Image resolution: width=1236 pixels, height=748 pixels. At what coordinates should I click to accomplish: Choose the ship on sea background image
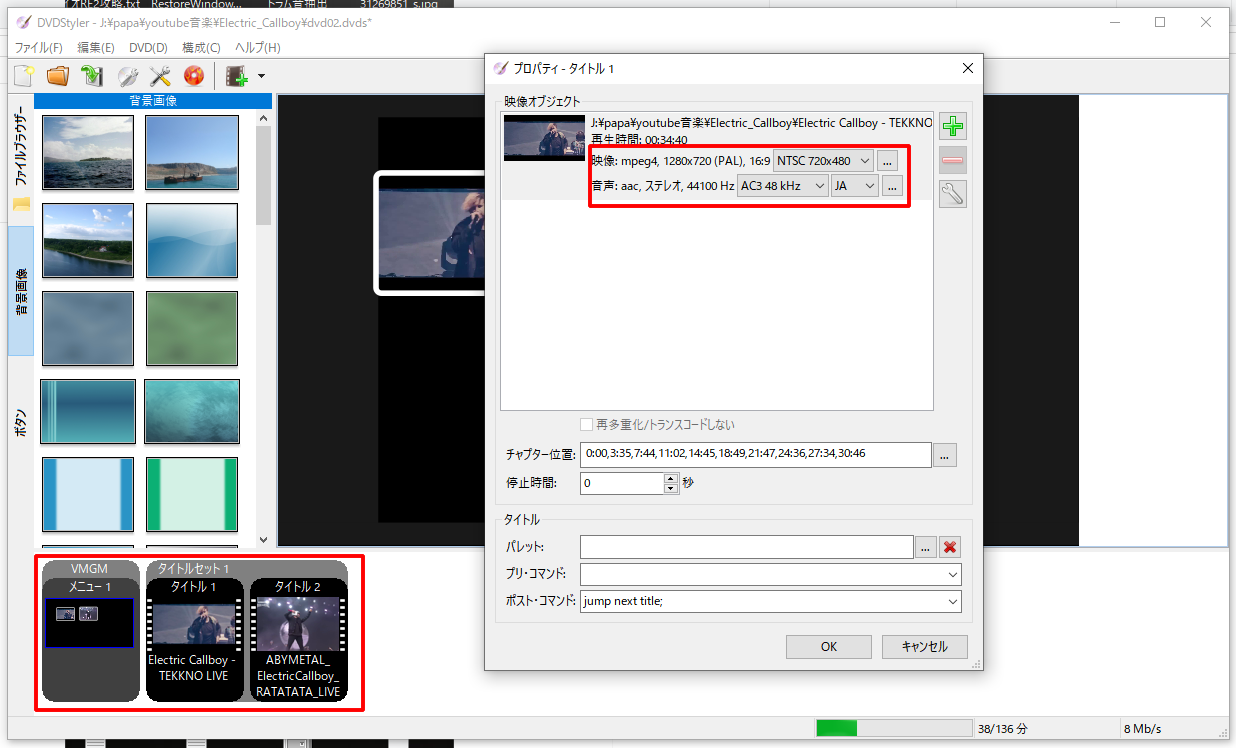(192, 153)
